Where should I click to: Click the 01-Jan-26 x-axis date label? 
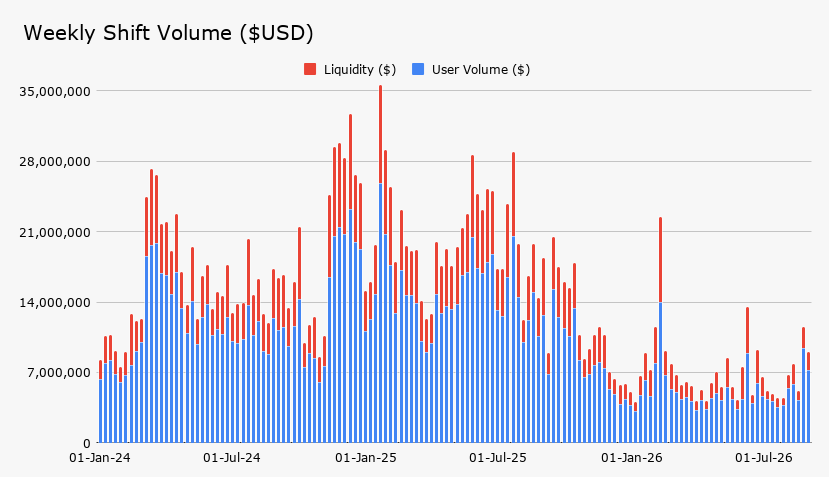(x=632, y=457)
